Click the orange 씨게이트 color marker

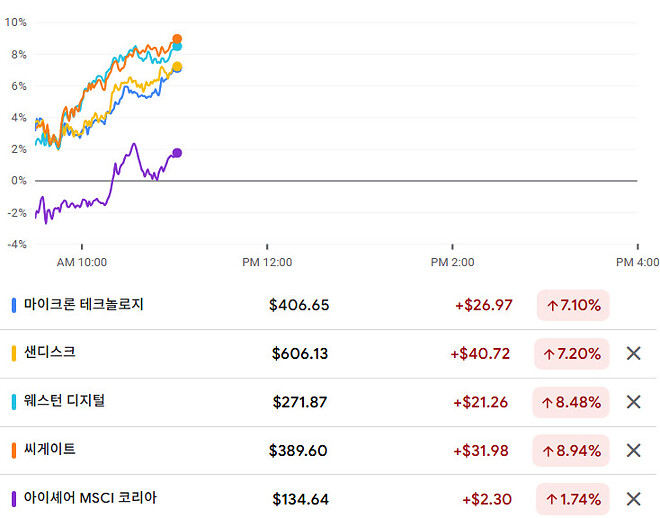point(14,450)
